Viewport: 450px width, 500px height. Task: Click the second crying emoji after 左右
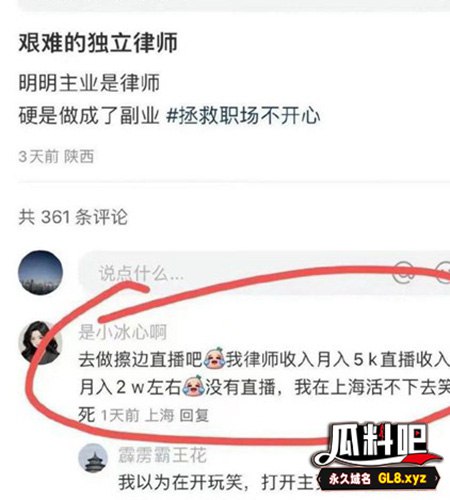point(193,386)
